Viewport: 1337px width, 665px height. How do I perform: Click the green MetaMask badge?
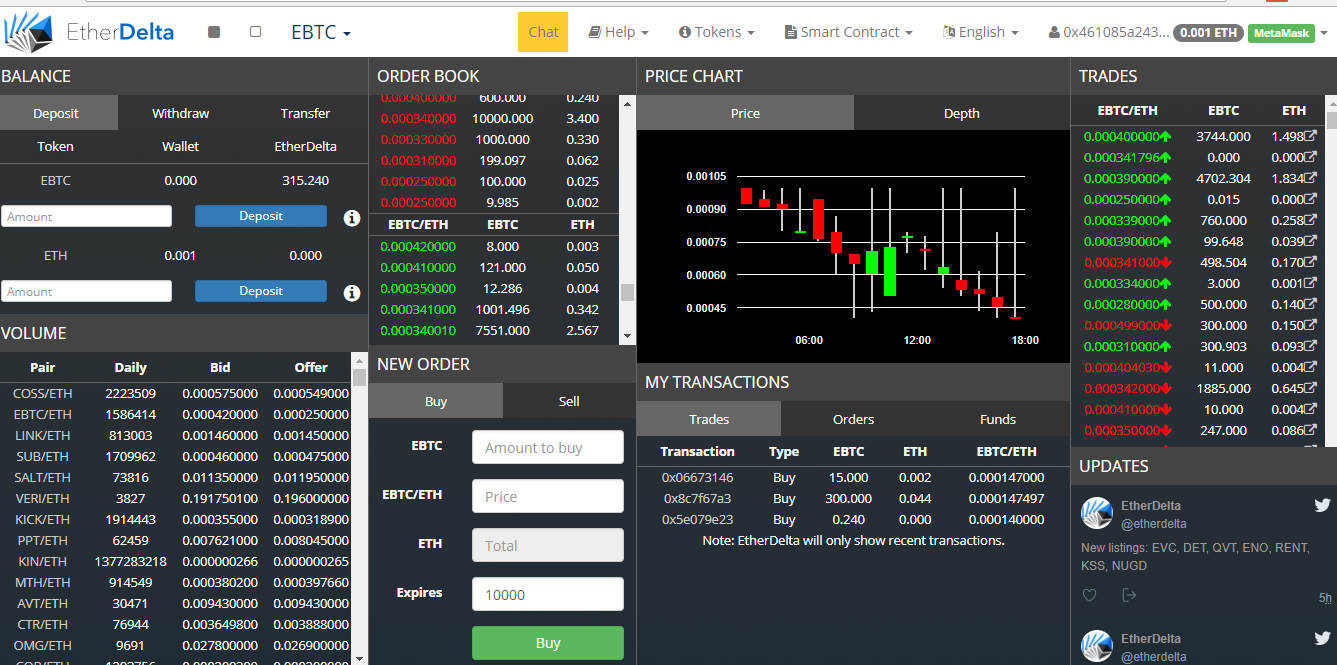(x=1281, y=33)
